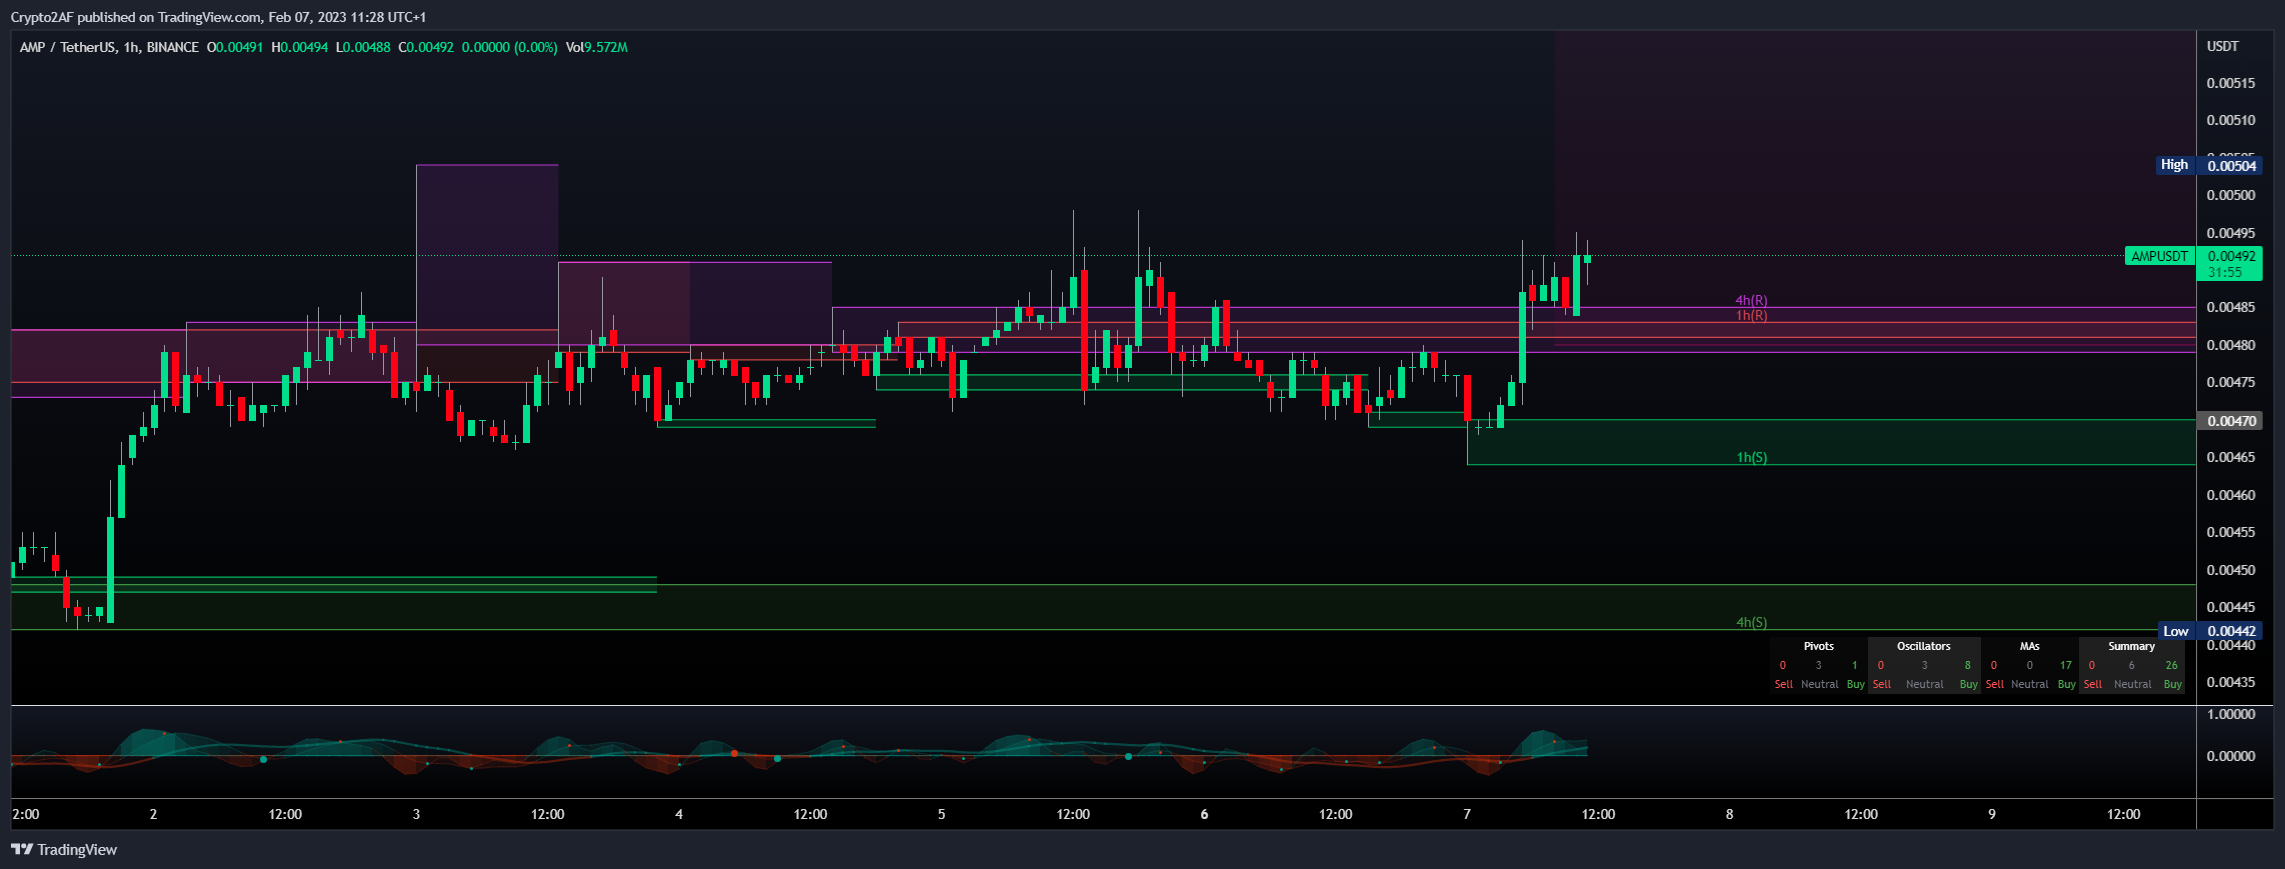
Task: Click day 4 on the time axis
Action: (679, 814)
